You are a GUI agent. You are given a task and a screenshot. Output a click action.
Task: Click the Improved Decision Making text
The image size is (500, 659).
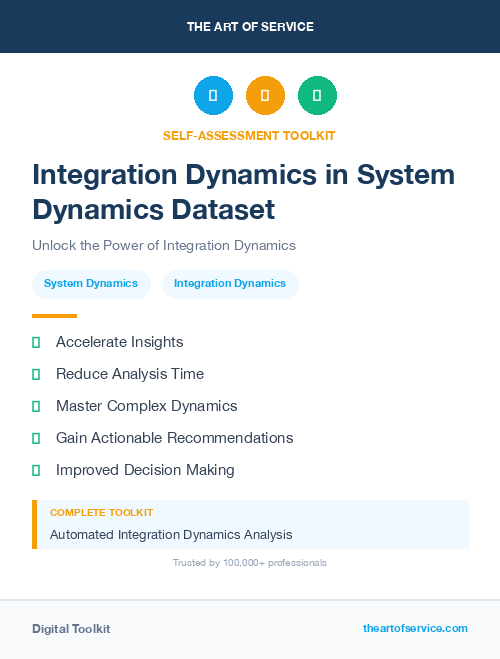(145, 470)
